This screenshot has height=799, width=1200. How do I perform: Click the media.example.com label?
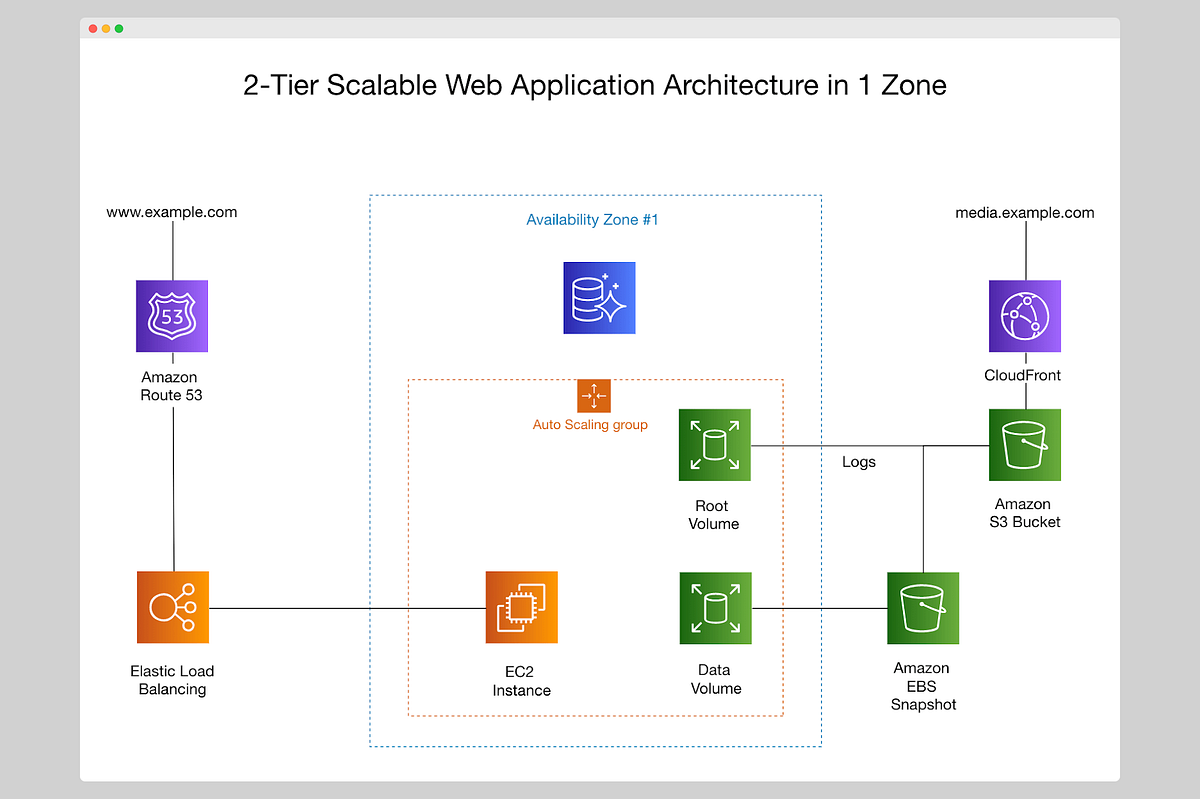coord(1025,212)
